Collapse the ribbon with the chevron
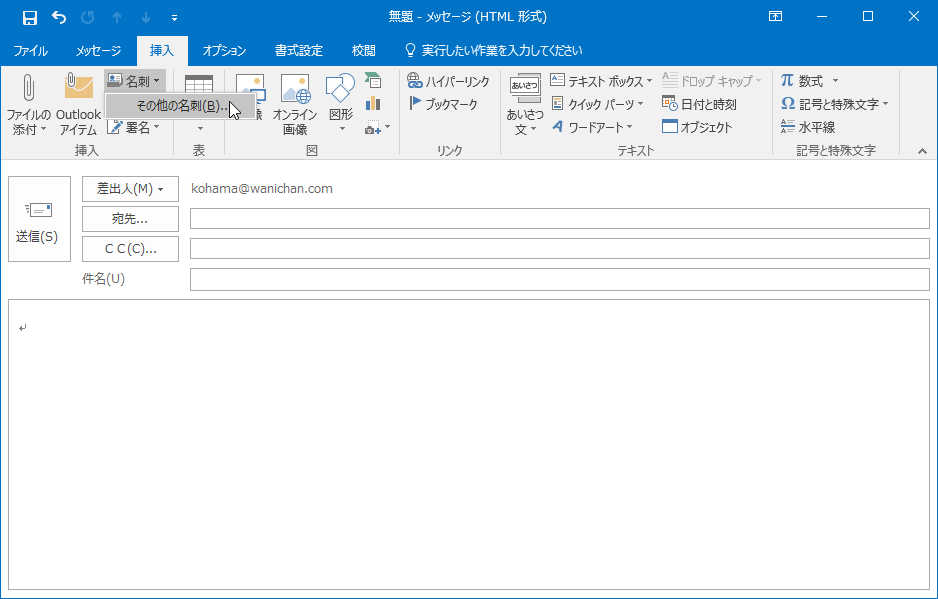This screenshot has width=938, height=599. (x=922, y=151)
